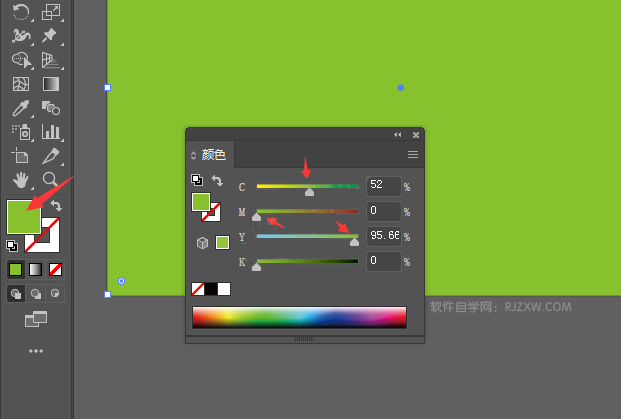Apply None mode button in toolbar
621x419 pixels.
[x=55, y=270]
